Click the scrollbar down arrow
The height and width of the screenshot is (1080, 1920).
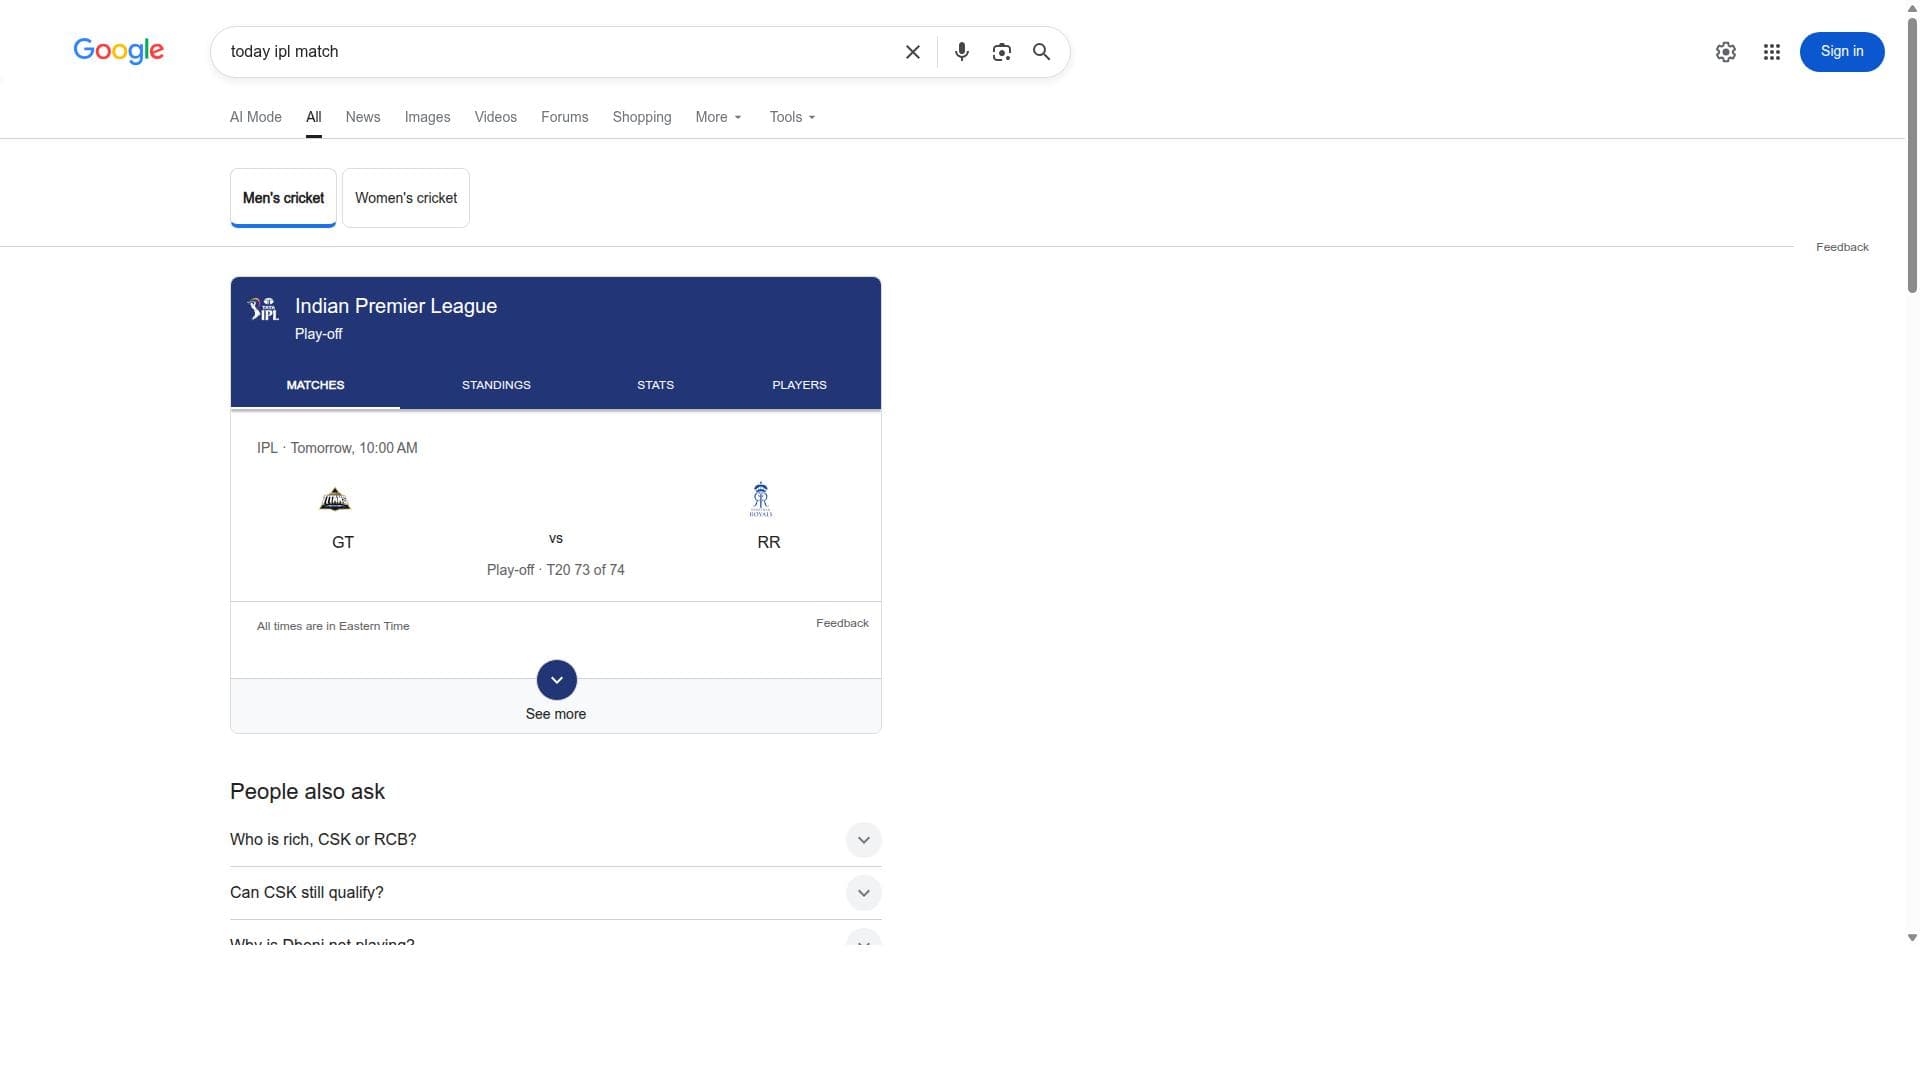(x=1912, y=938)
